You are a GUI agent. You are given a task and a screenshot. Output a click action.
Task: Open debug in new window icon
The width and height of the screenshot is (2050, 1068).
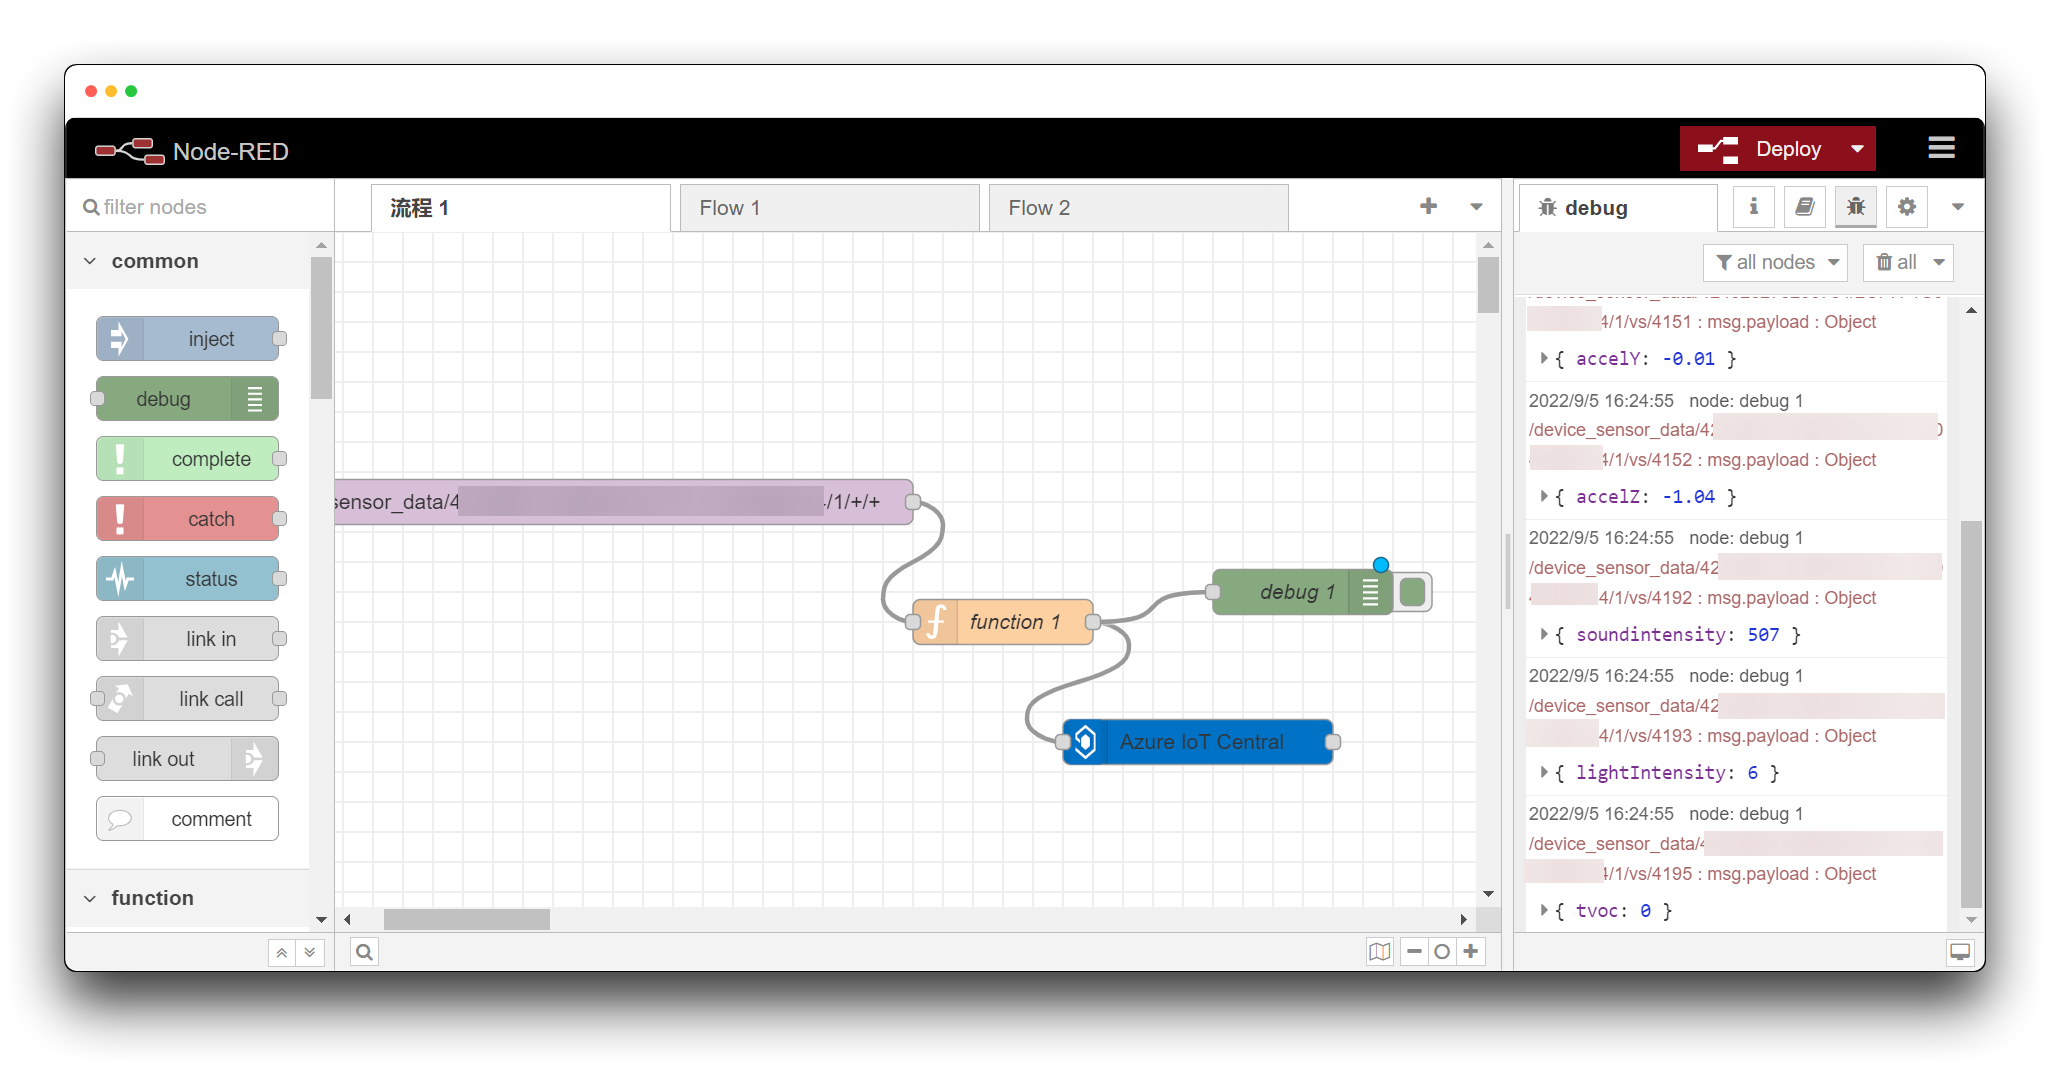pos(1960,952)
